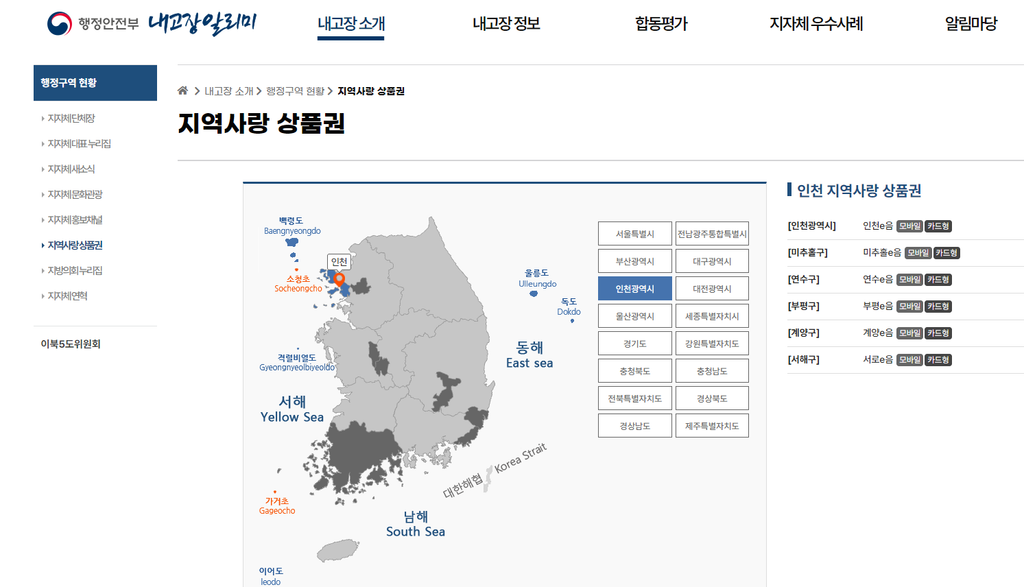Click the 카드형 tag for 부평e음
This screenshot has width=1024, height=587.
[x=938, y=306]
